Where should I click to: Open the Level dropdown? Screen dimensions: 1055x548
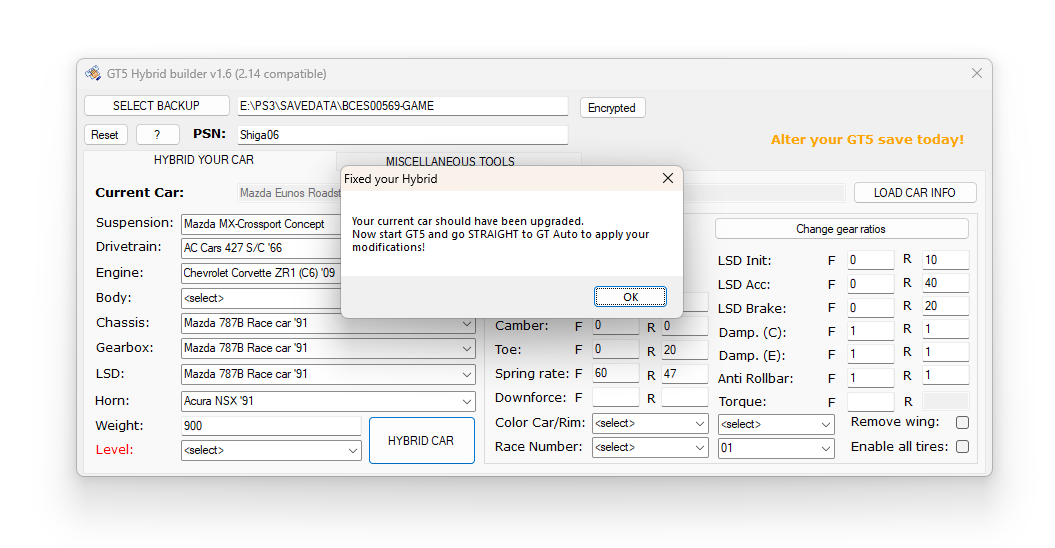(x=271, y=451)
